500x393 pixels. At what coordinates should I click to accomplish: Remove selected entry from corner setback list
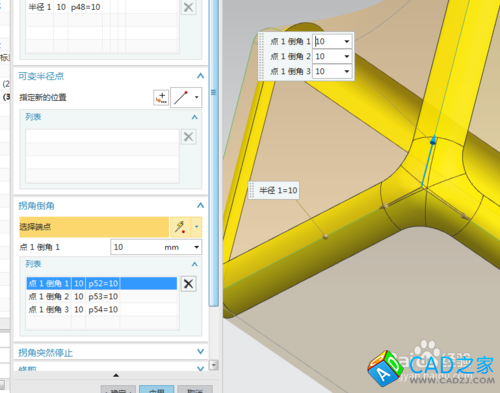click(x=188, y=284)
